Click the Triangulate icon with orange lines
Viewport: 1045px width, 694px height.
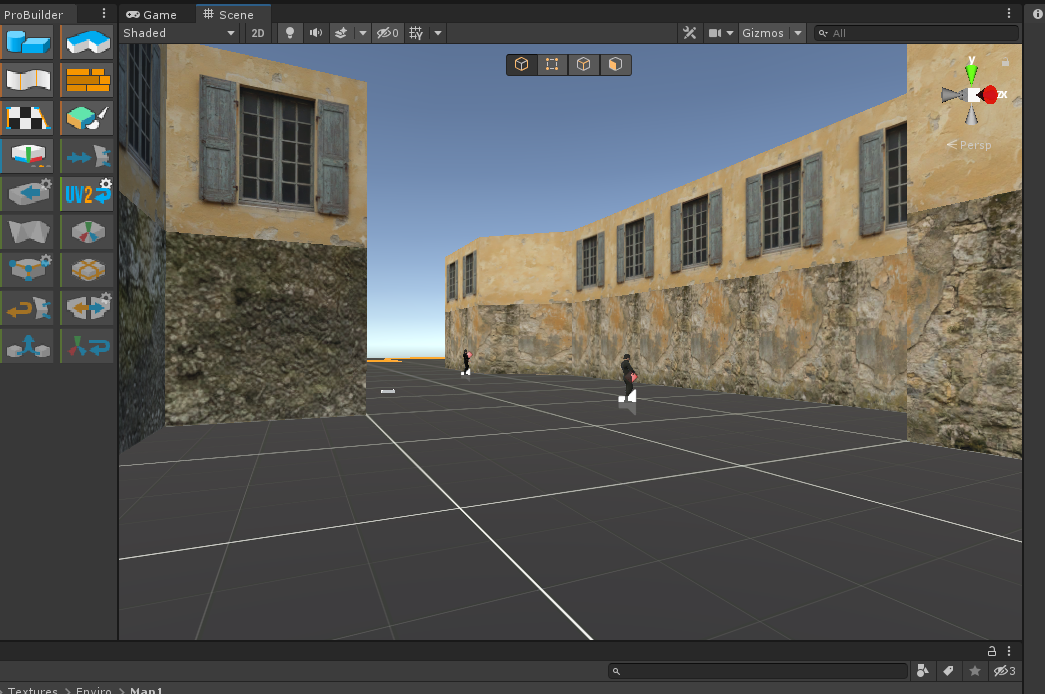87,269
